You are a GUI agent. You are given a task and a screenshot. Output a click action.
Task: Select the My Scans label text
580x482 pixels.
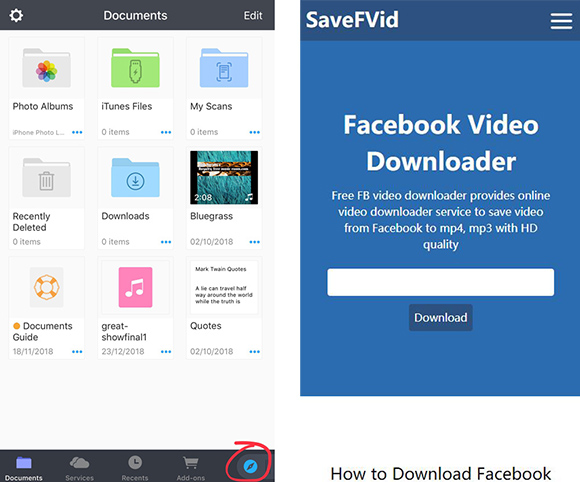pyautogui.click(x=211, y=107)
